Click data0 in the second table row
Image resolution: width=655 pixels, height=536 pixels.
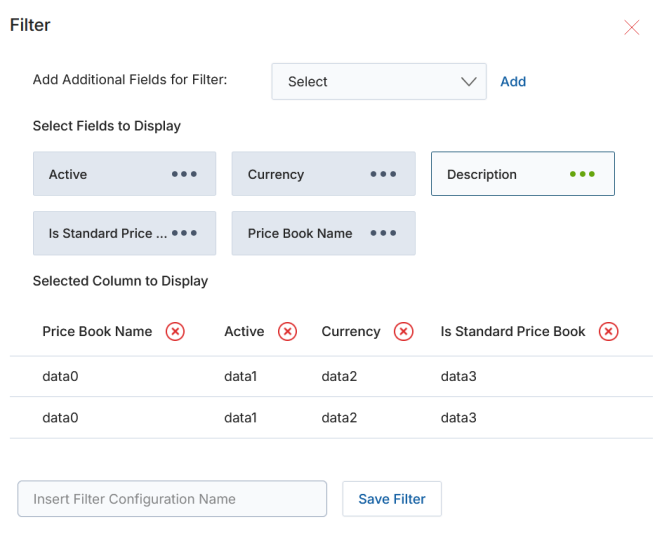(60, 418)
